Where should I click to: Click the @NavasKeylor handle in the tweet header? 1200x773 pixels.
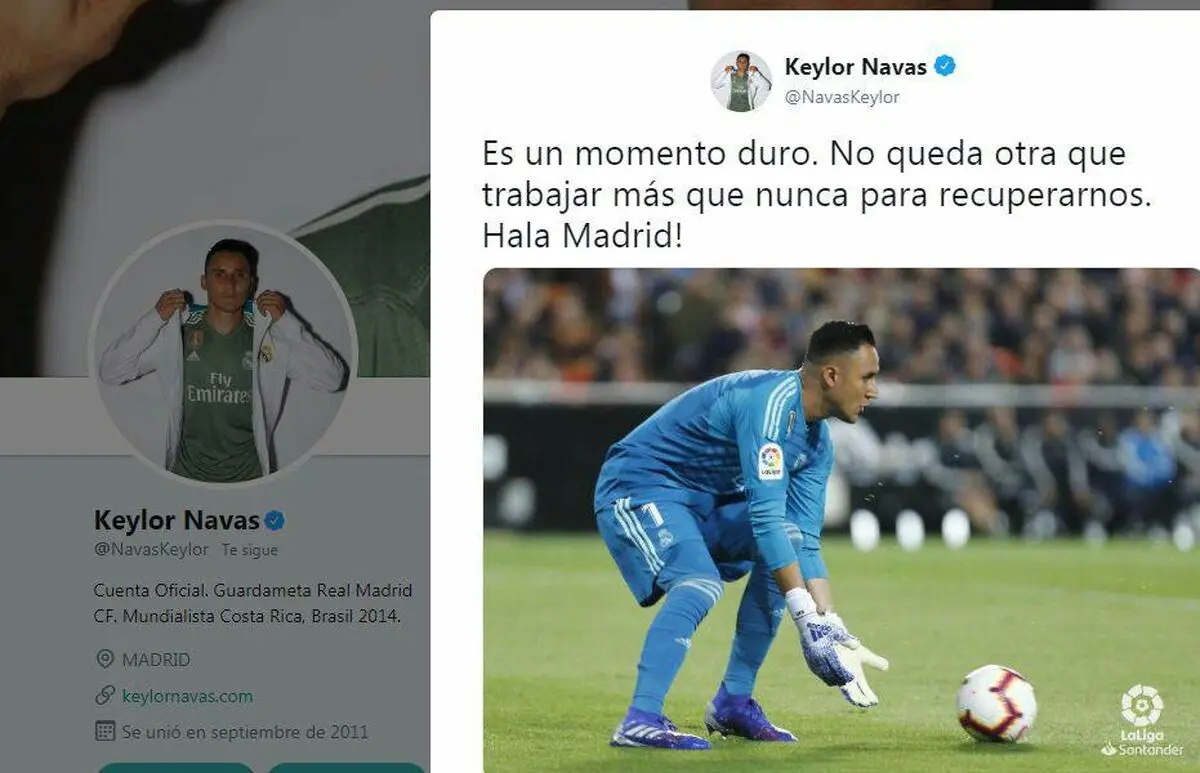coord(842,97)
